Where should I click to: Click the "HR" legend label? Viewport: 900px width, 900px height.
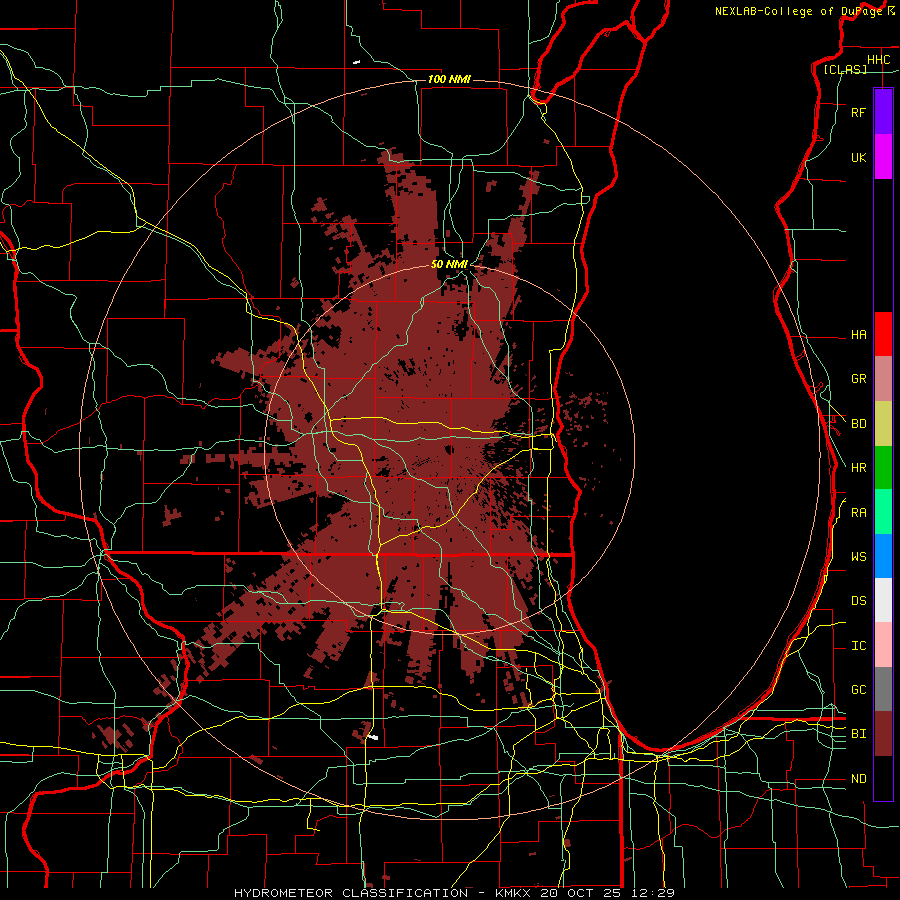(858, 468)
